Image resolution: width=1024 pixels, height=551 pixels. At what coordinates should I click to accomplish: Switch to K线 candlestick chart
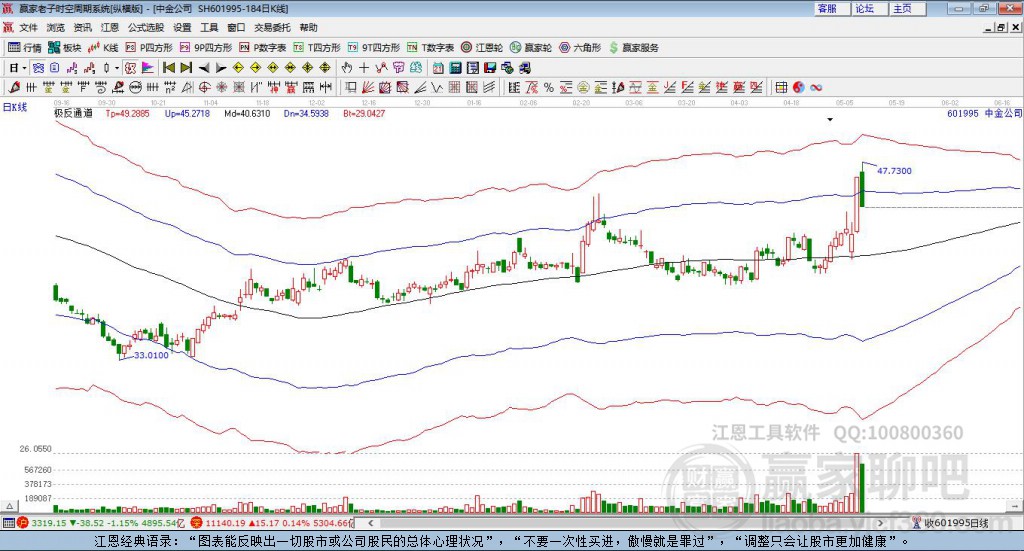point(103,48)
